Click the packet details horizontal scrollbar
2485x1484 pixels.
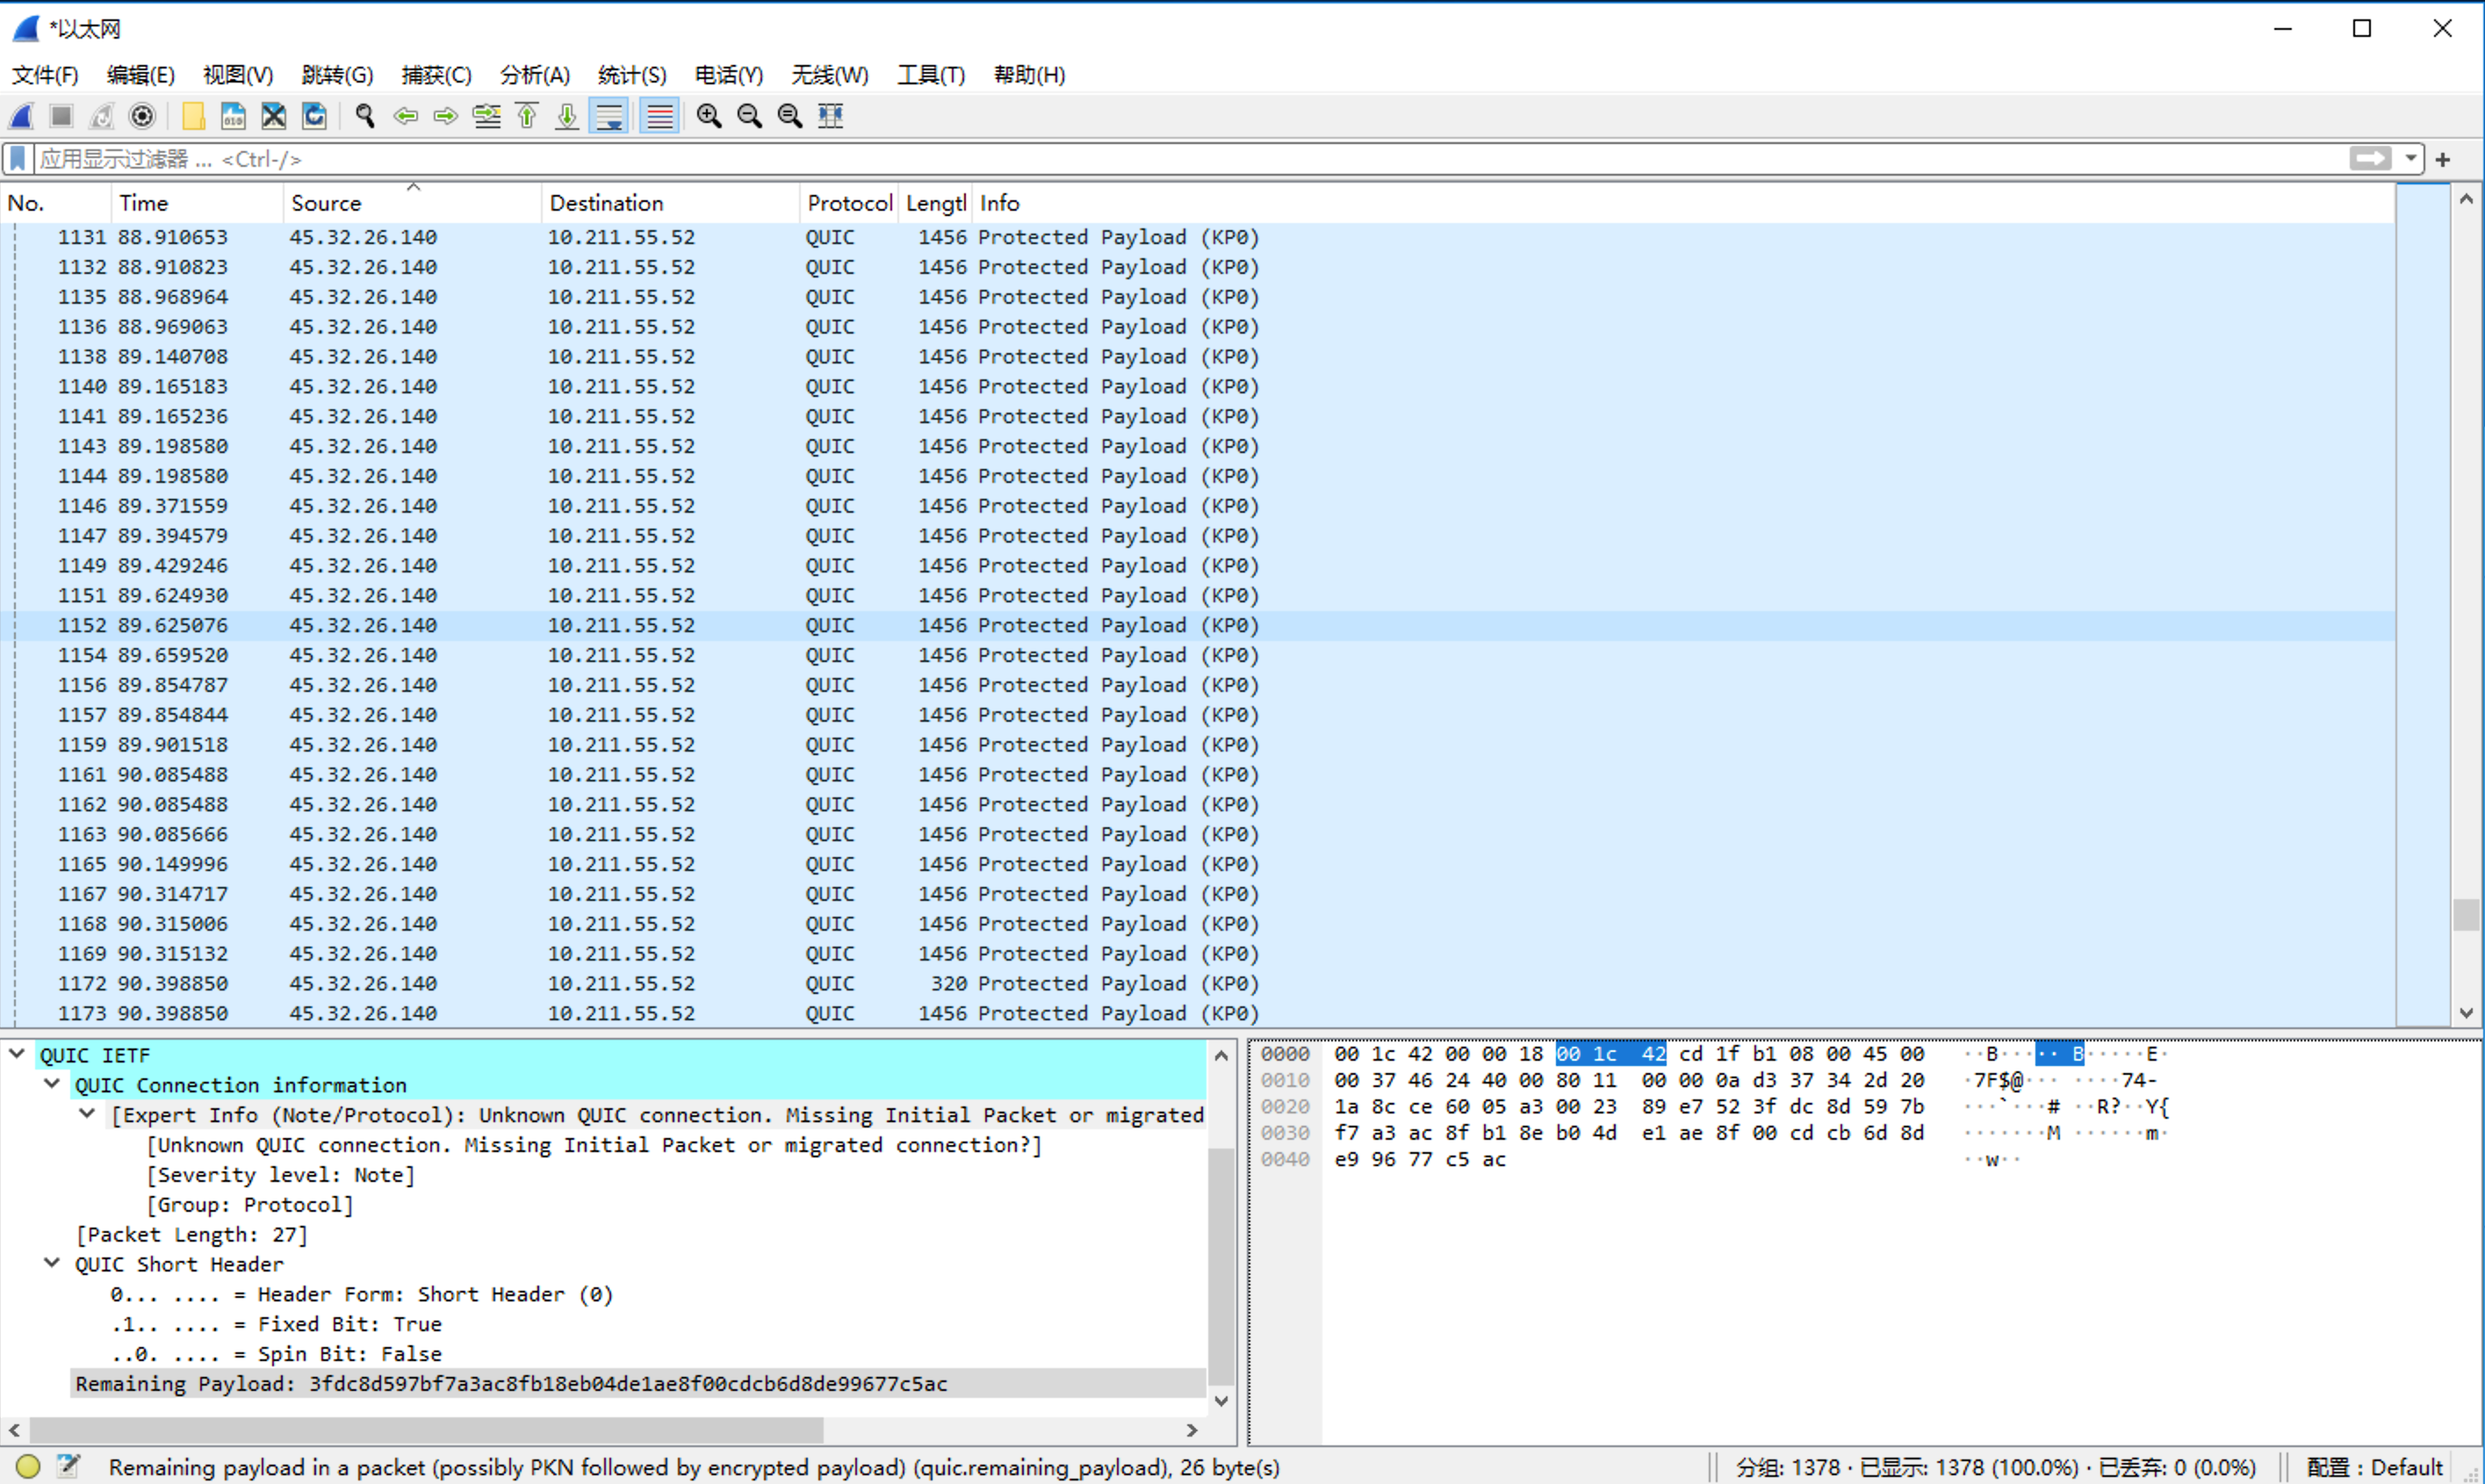(x=425, y=1430)
